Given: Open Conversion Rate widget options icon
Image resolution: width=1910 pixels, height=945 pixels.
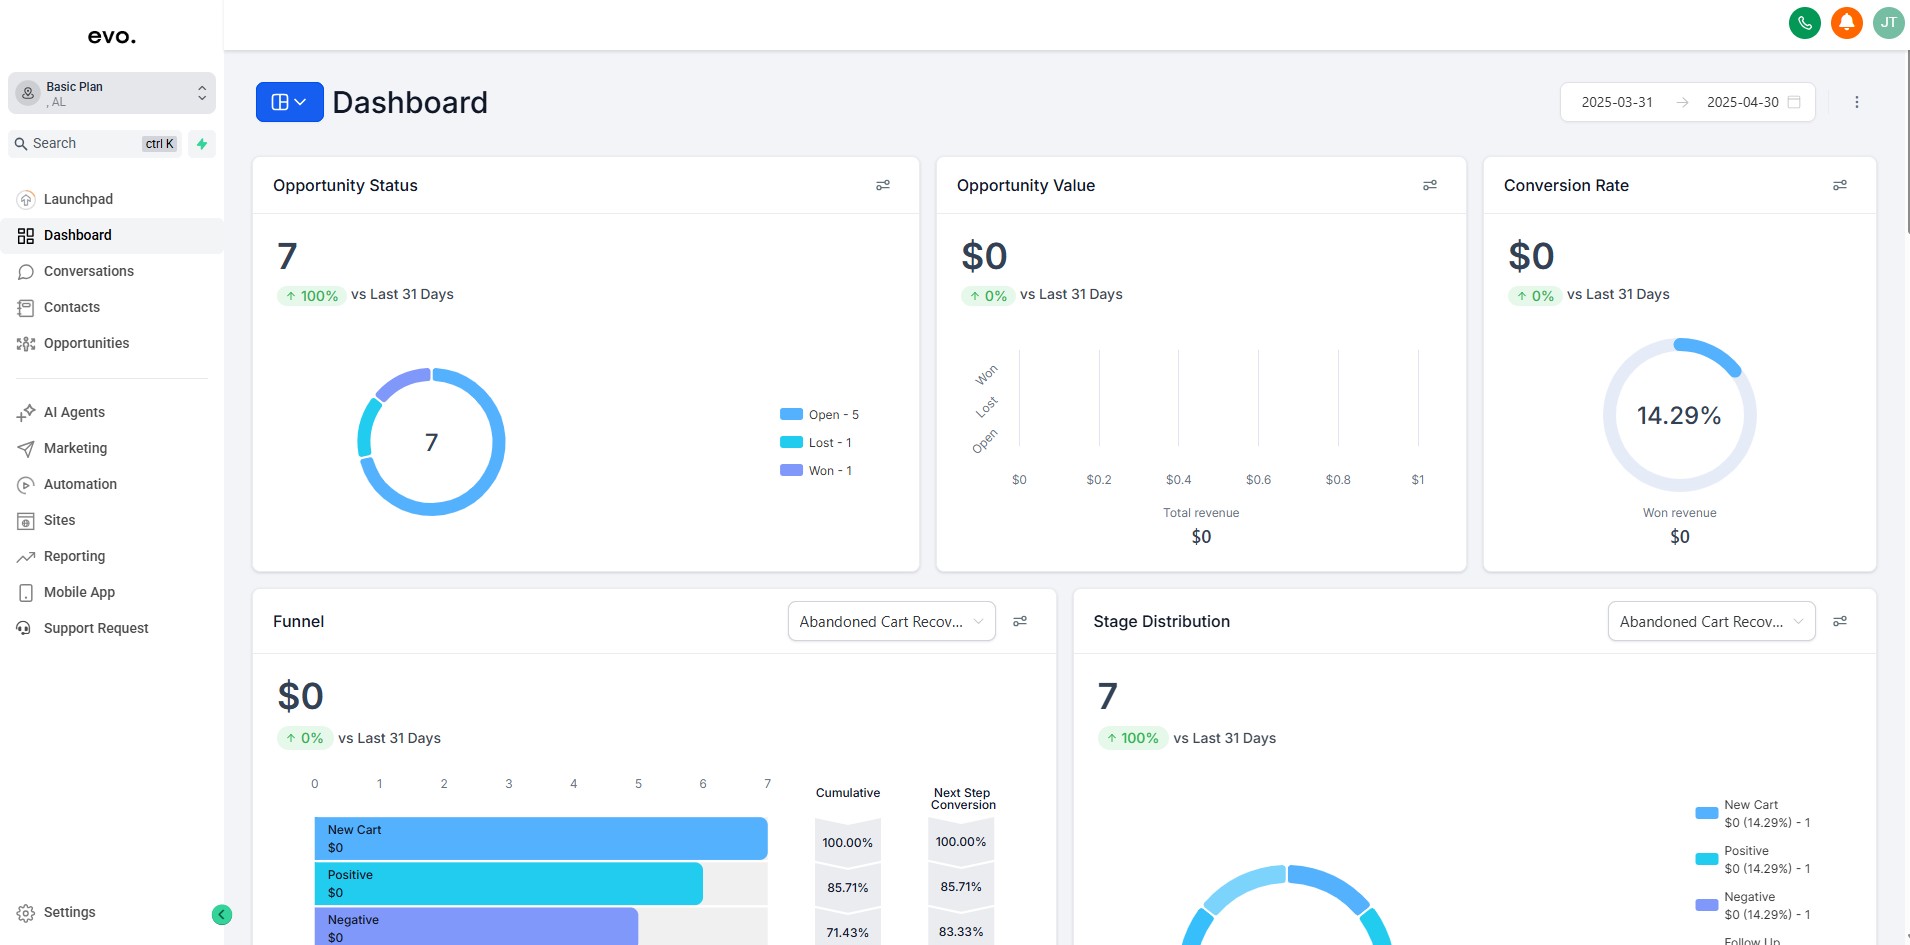Looking at the screenshot, I should [x=1839, y=185].
